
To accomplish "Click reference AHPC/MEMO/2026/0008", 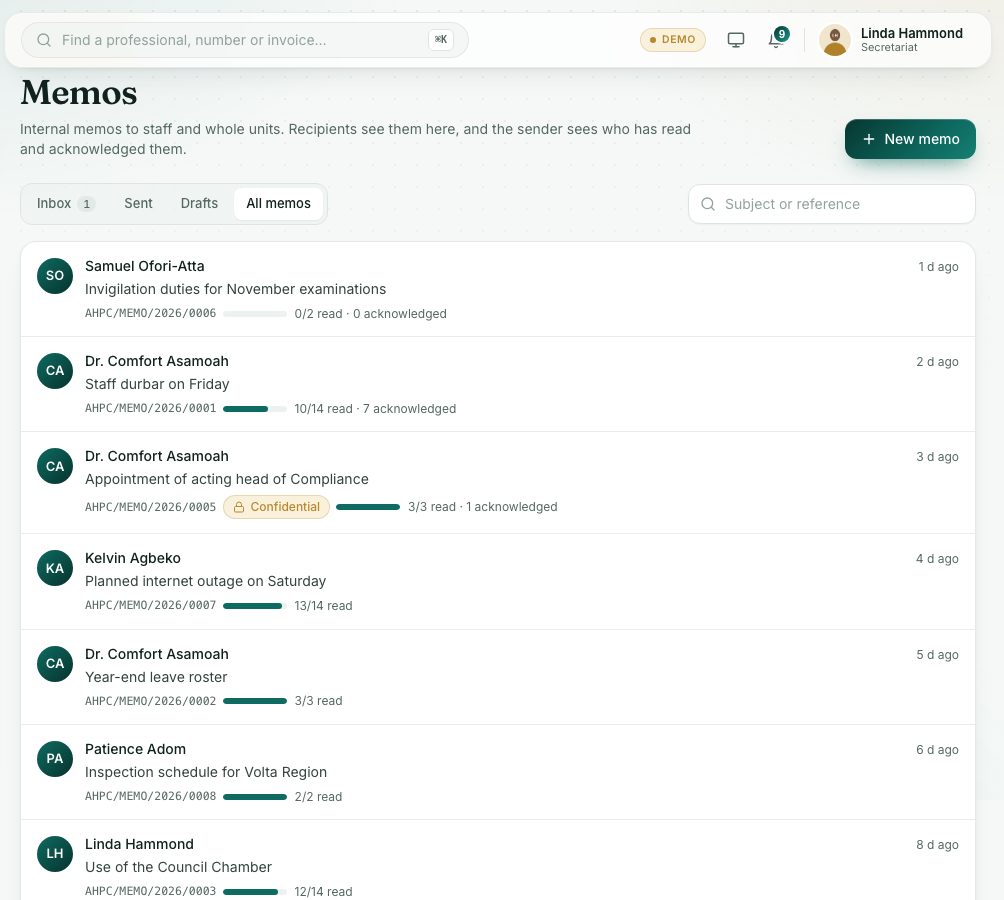I will click(x=150, y=796).
